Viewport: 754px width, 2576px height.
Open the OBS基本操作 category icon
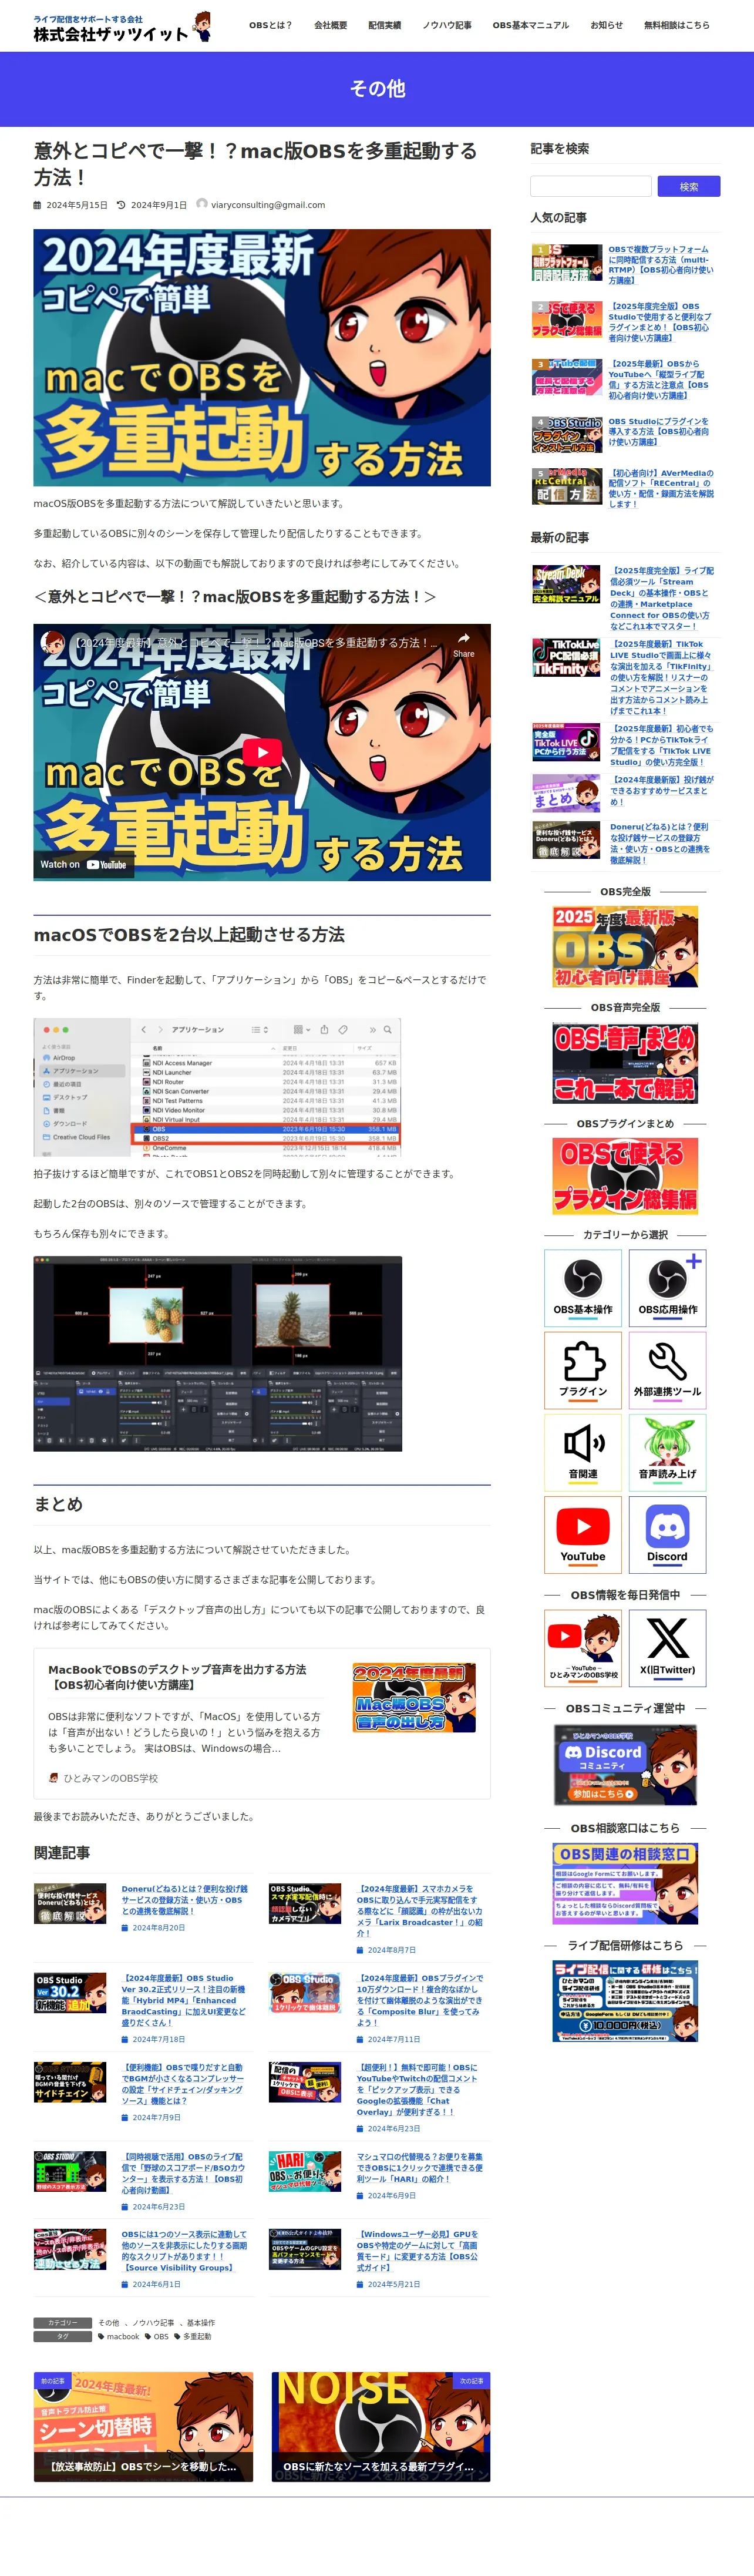pos(583,1287)
